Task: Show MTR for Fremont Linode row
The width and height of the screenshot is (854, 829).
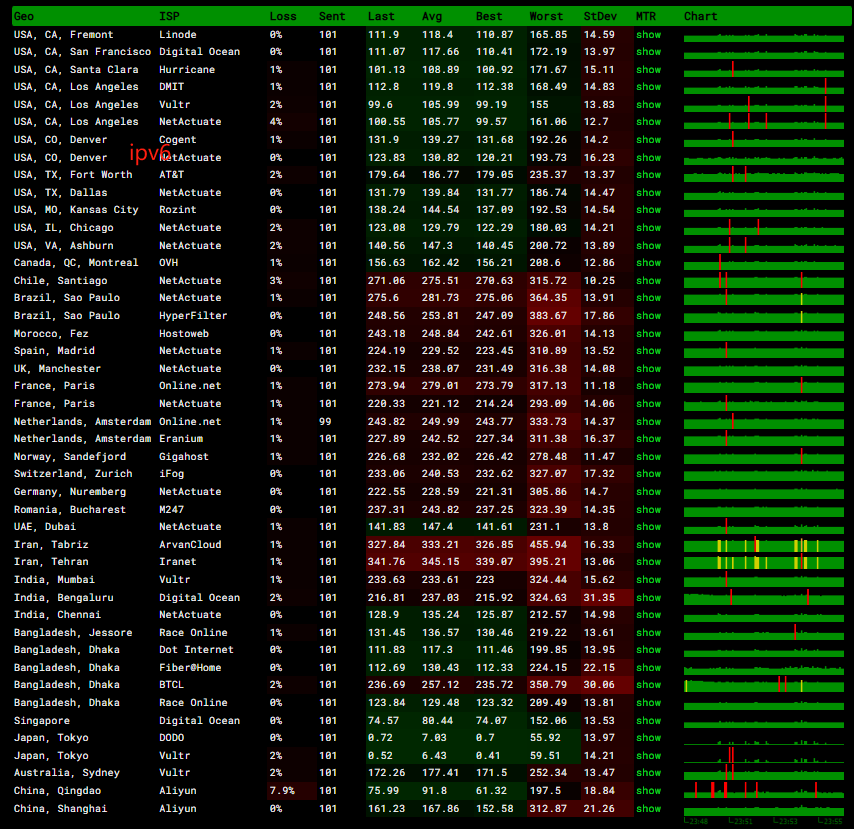Action: 649,34
